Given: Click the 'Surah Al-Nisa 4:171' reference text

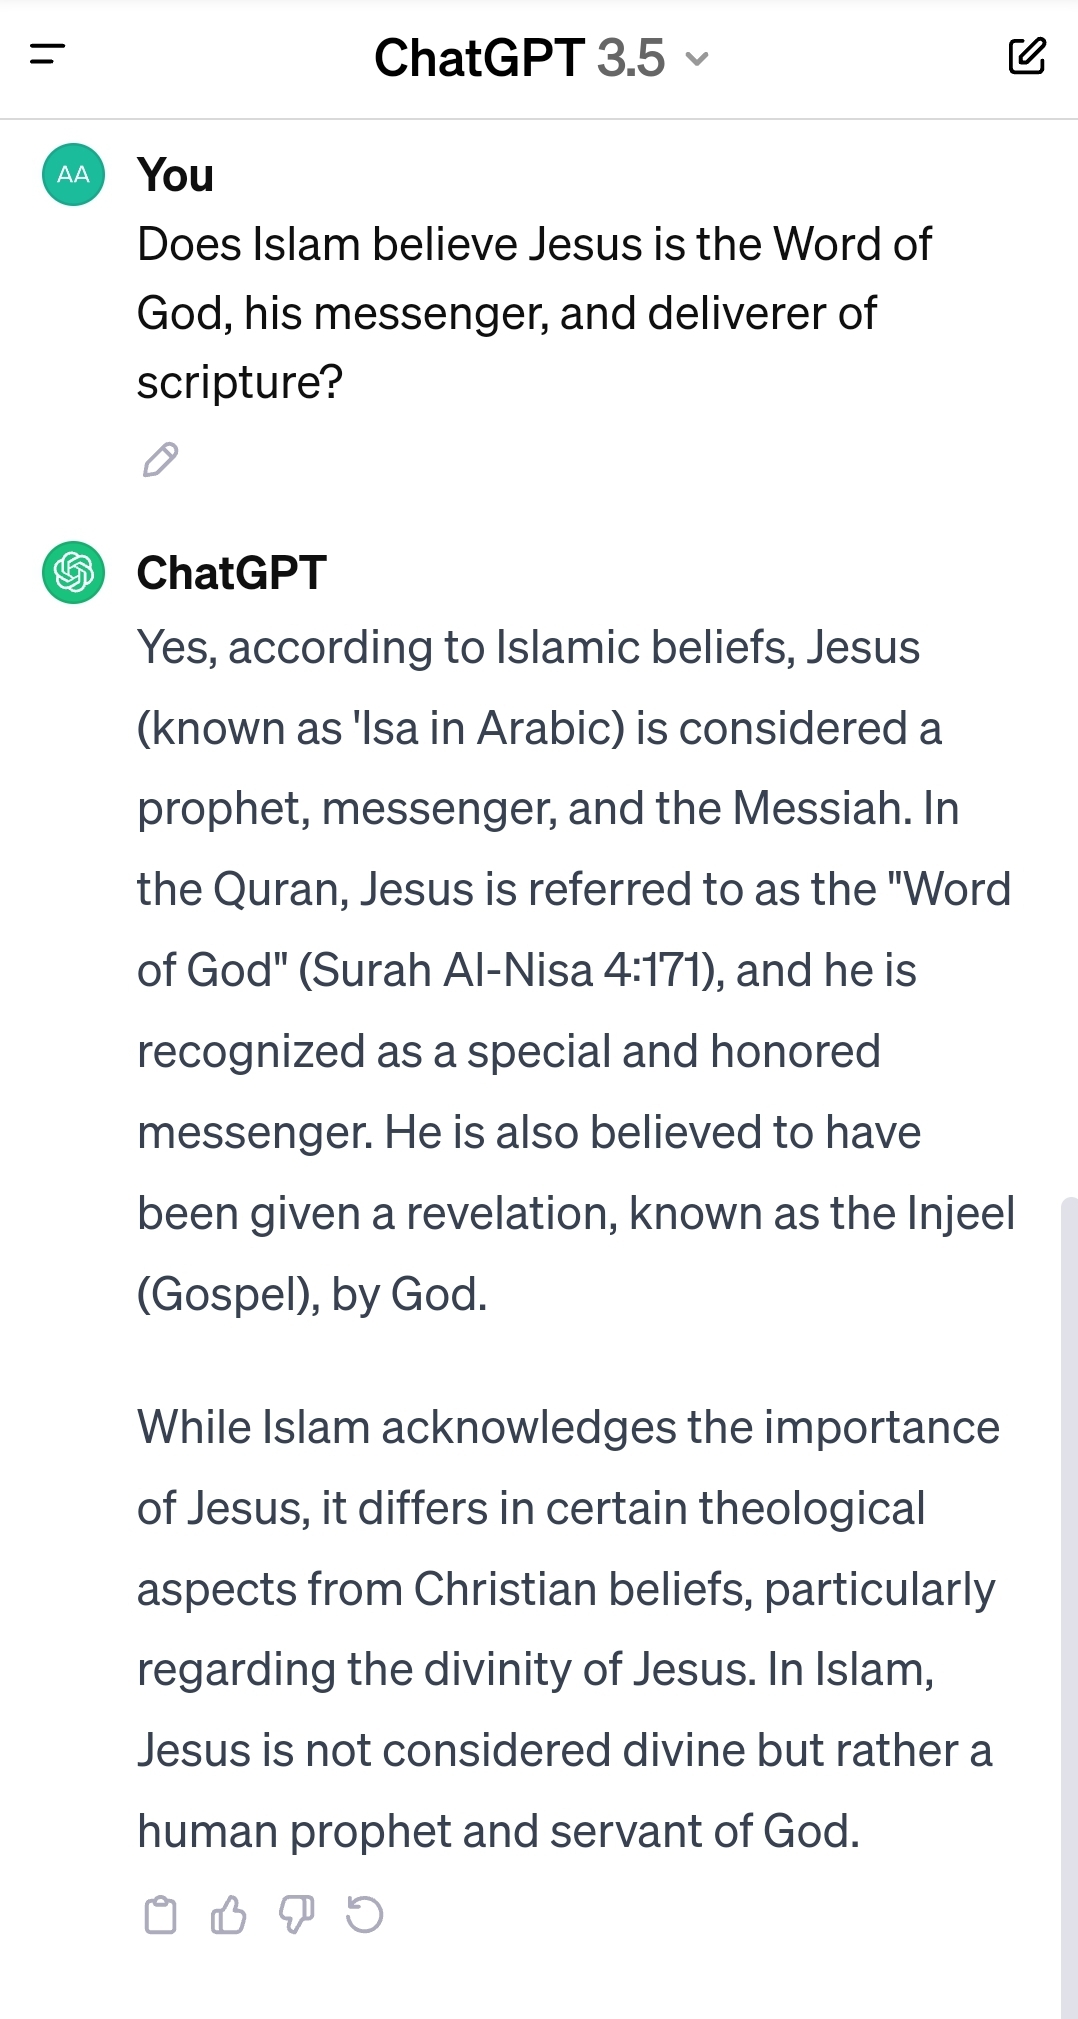Looking at the screenshot, I should 508,971.
